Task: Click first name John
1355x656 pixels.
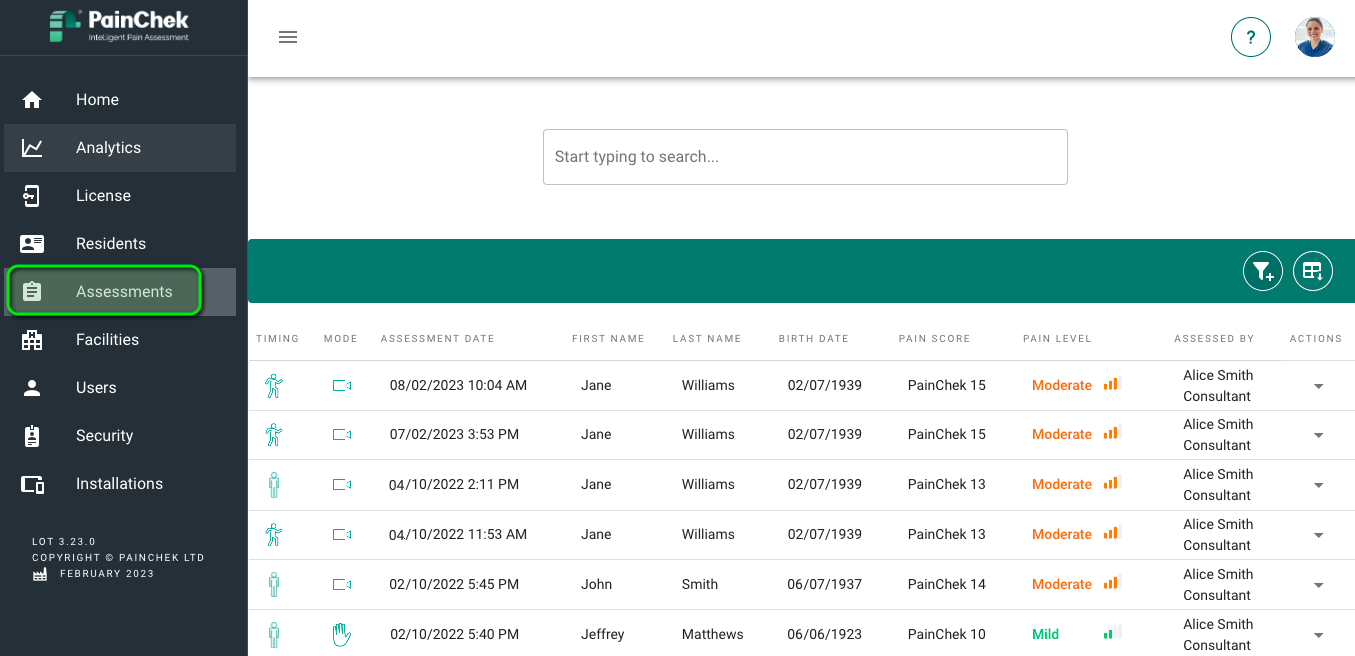Action: tap(597, 585)
